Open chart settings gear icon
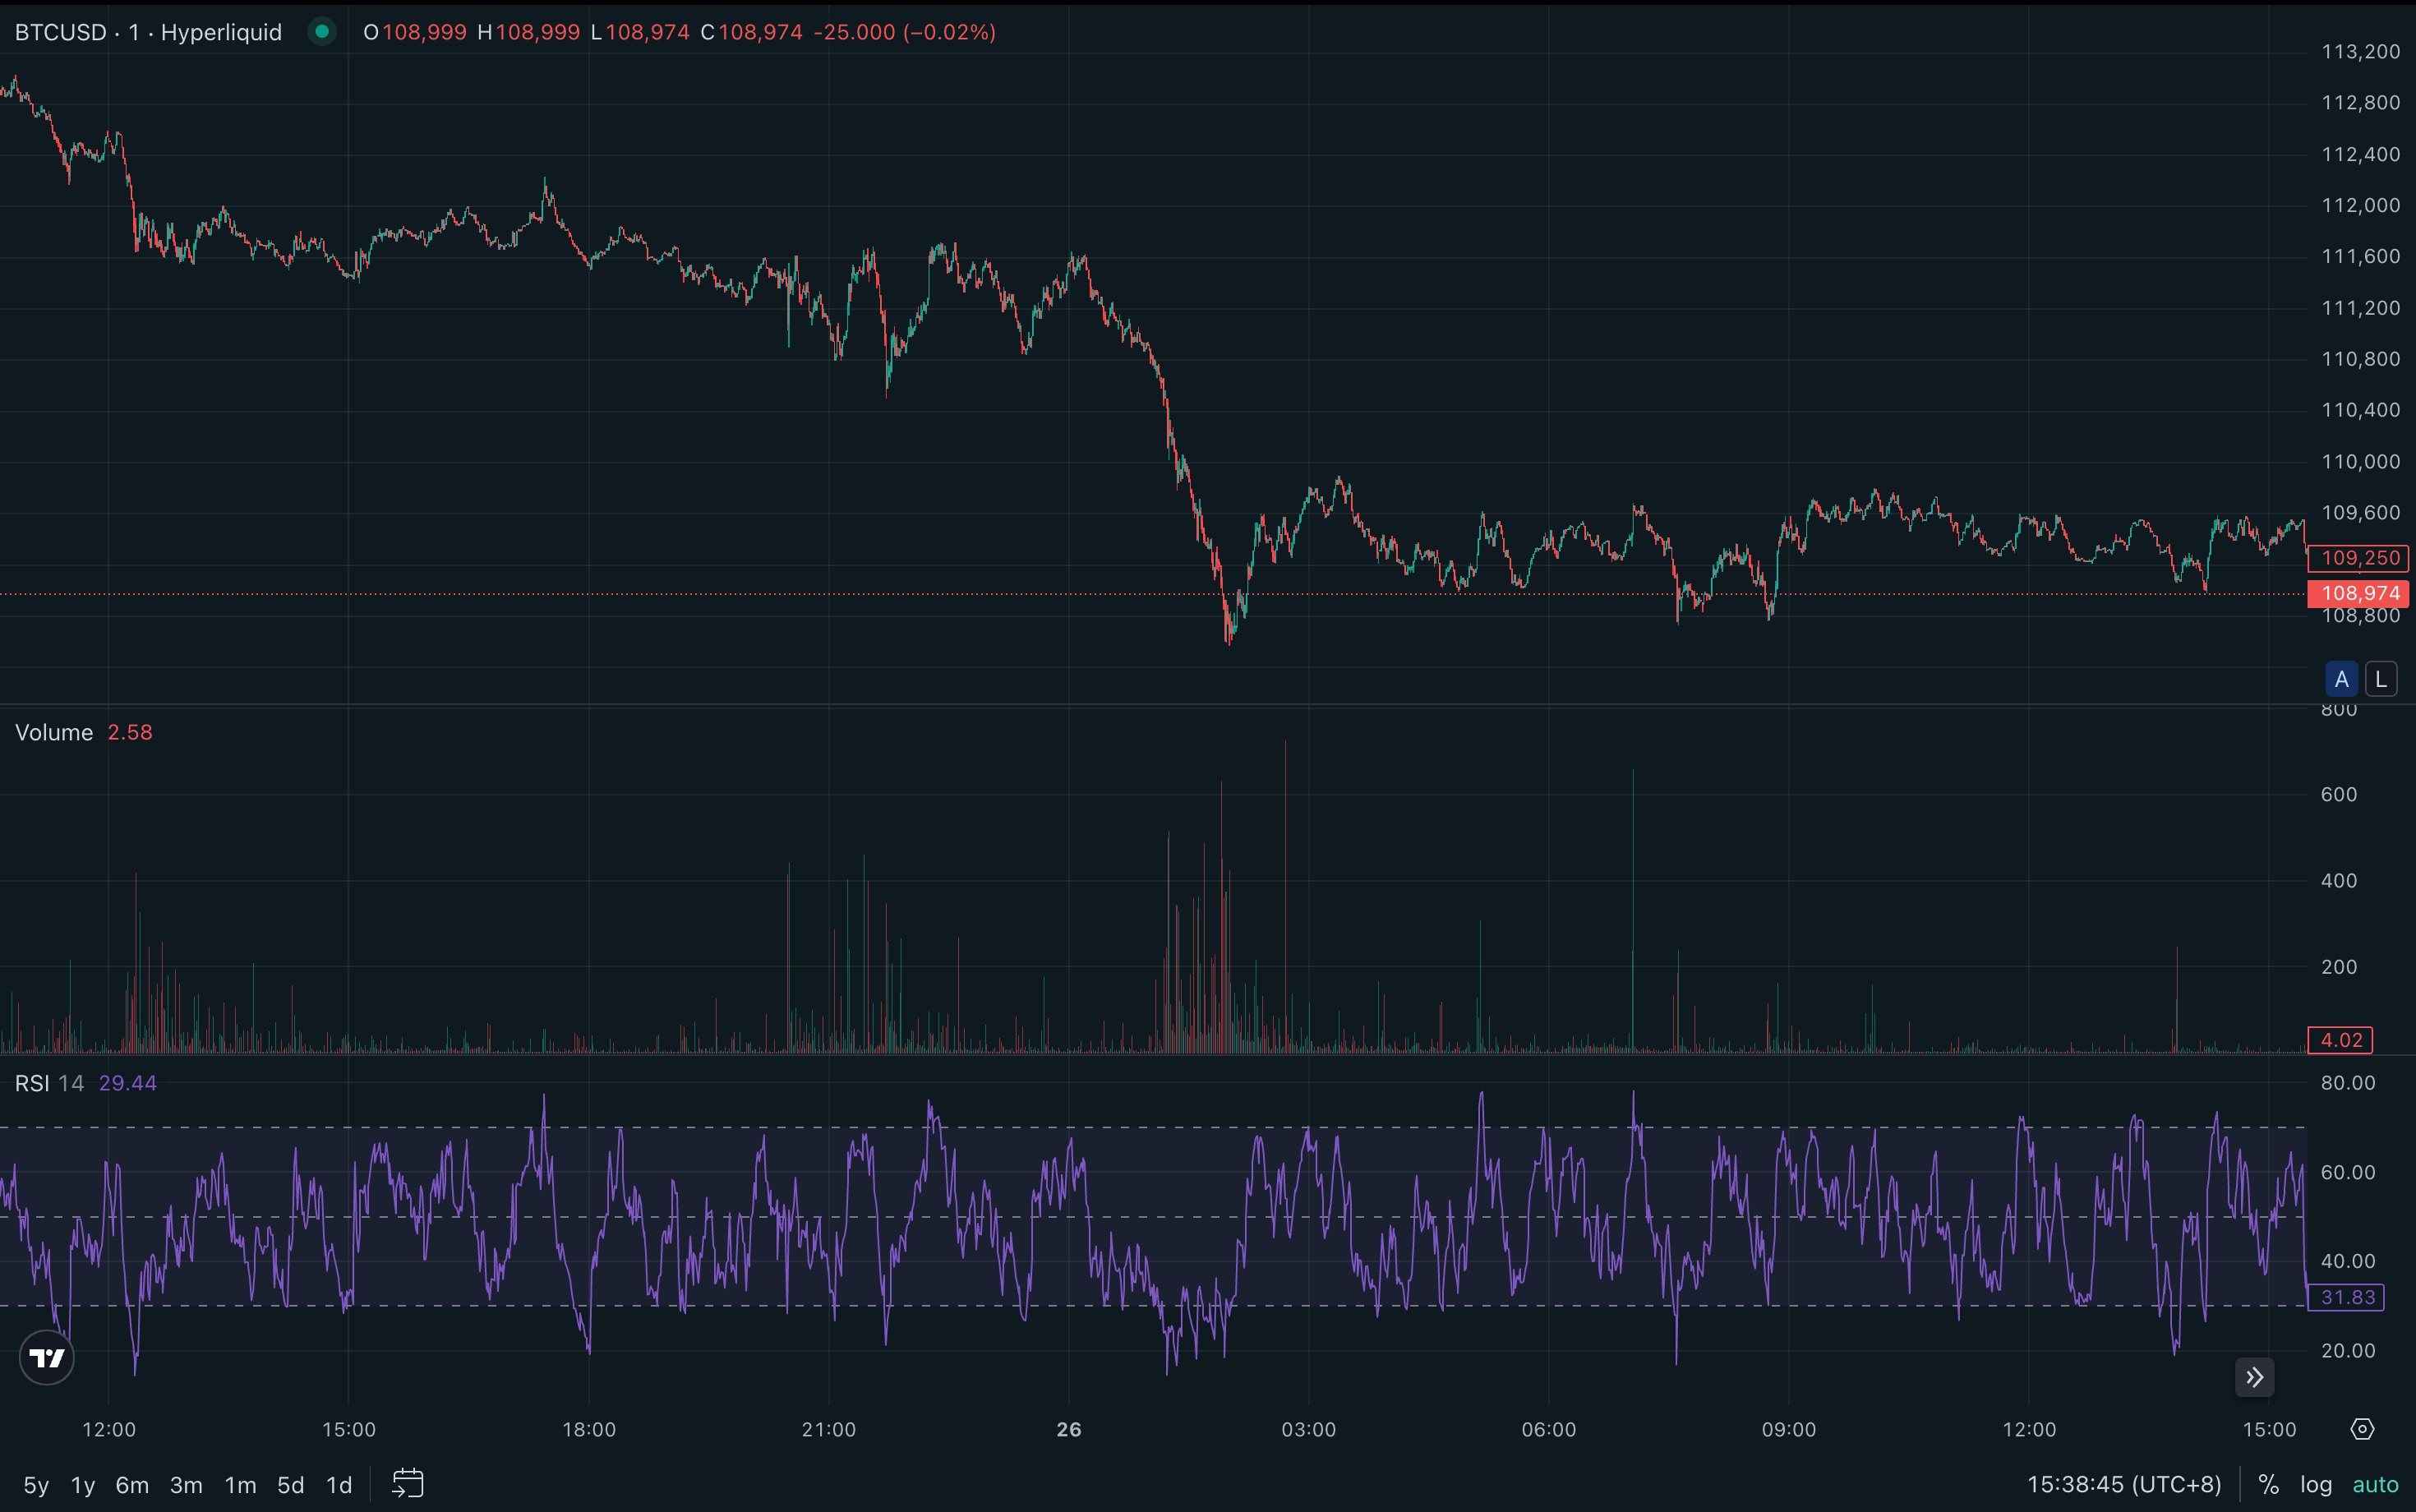 (2362, 1429)
